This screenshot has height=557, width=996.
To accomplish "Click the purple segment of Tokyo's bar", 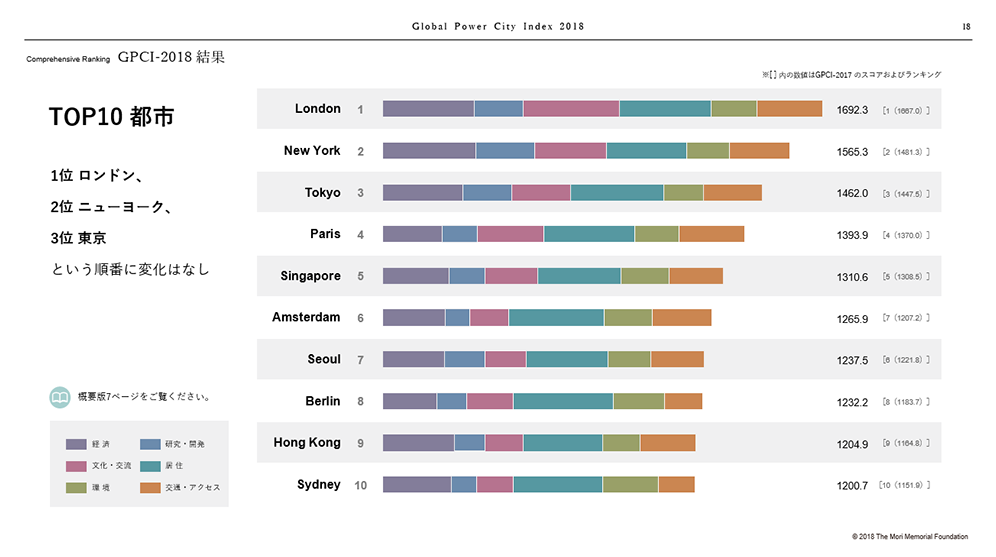I will pos(422,192).
